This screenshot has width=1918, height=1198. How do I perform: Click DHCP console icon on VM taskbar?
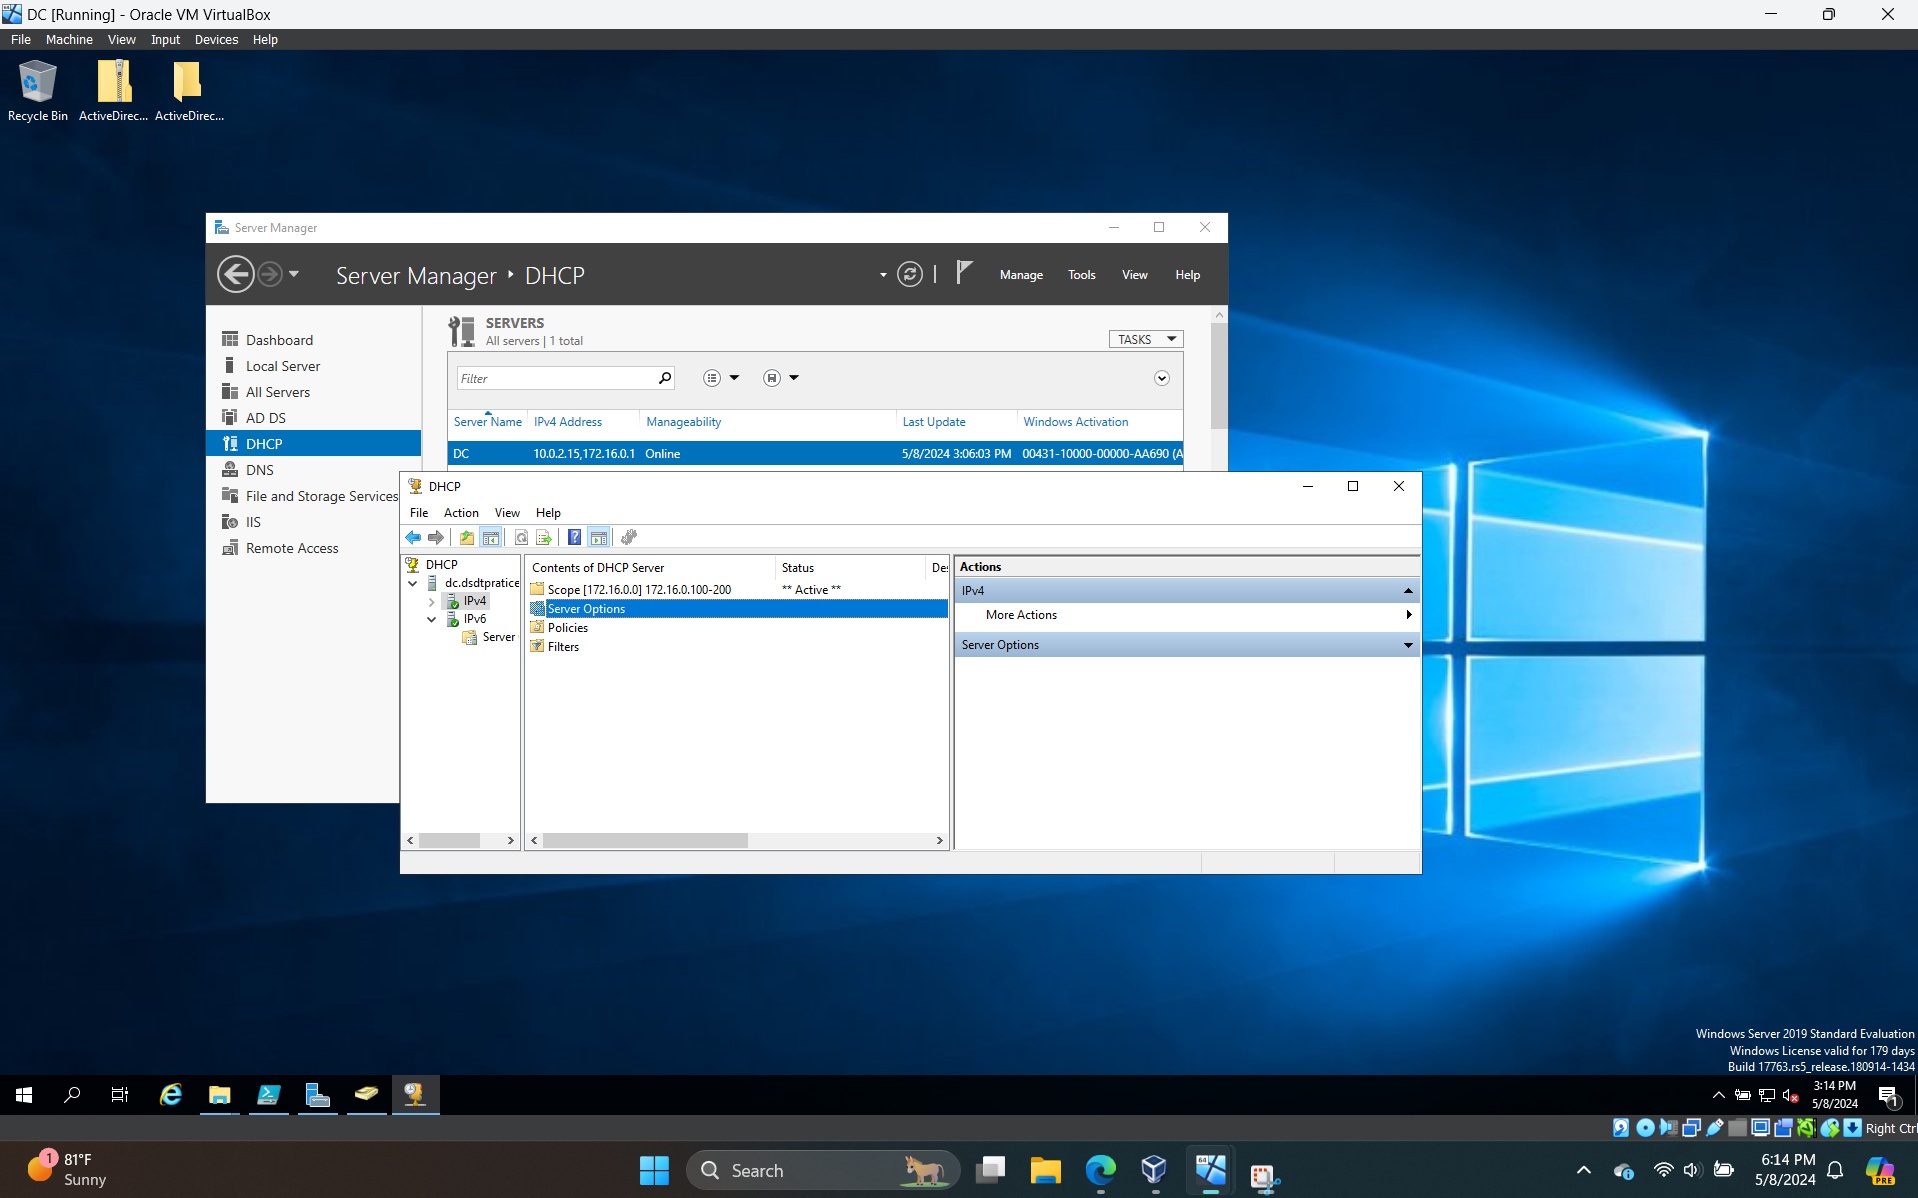coord(415,1095)
